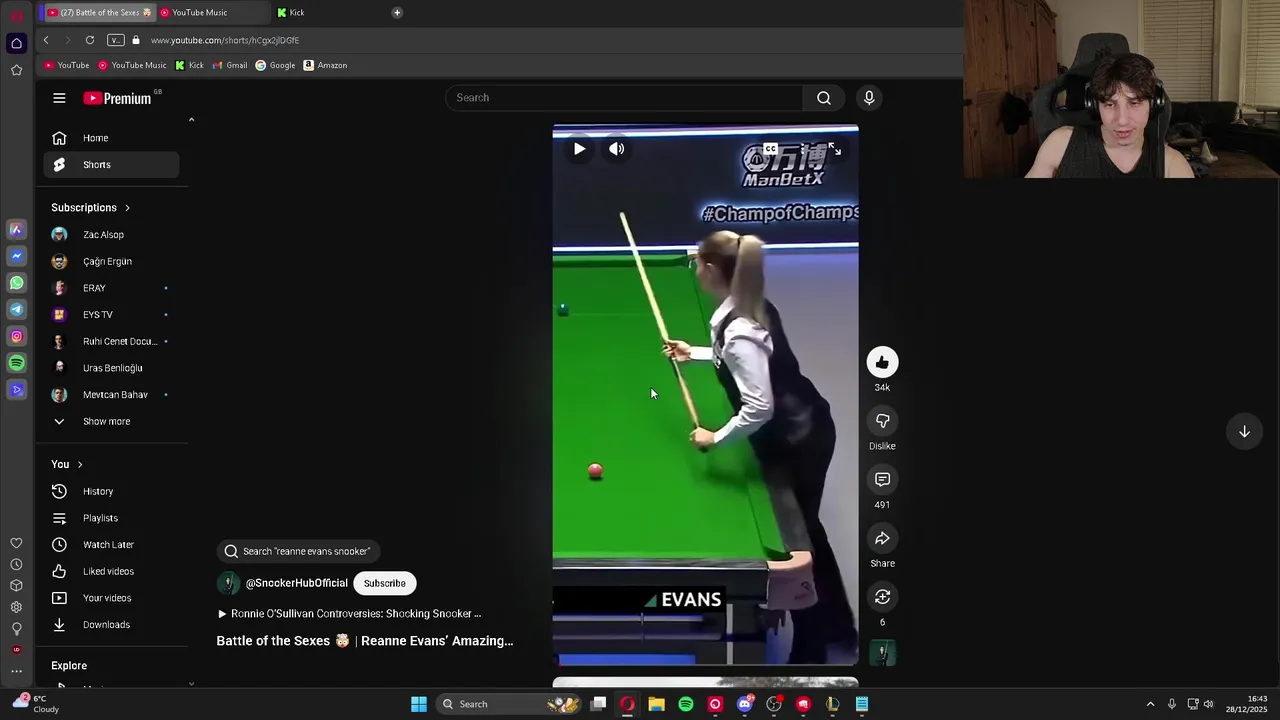Screen dimensions: 1280x720
Task: Share this Short
Action: pyautogui.click(x=882, y=538)
